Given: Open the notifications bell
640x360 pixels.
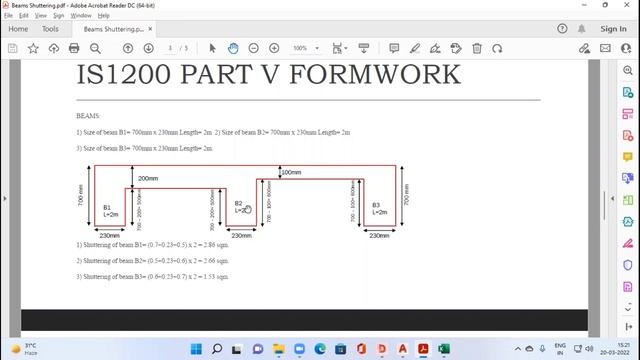Looking at the screenshot, I should [x=582, y=29].
